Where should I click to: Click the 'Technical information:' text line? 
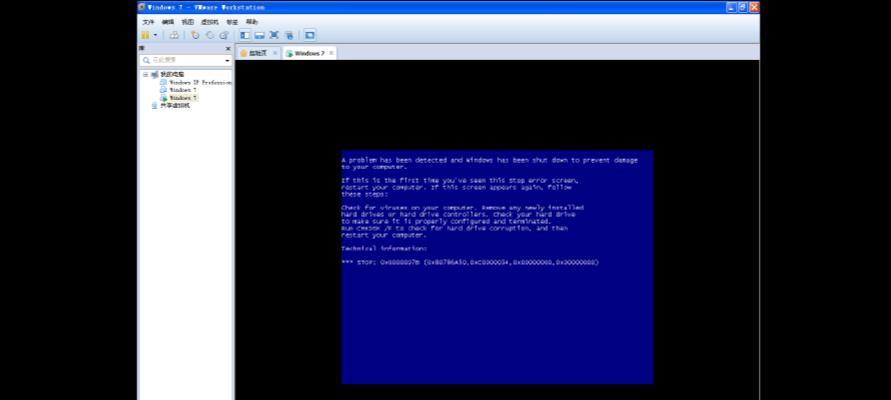tap(384, 249)
